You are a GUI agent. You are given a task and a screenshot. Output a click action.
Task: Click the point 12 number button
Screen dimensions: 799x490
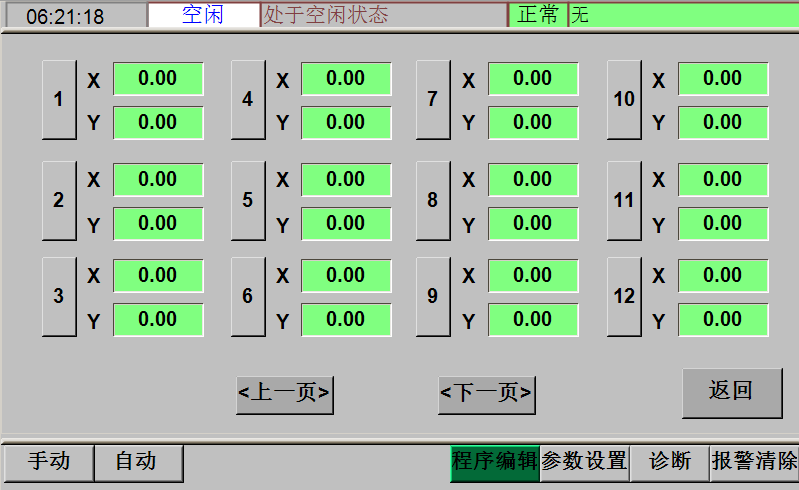click(624, 296)
